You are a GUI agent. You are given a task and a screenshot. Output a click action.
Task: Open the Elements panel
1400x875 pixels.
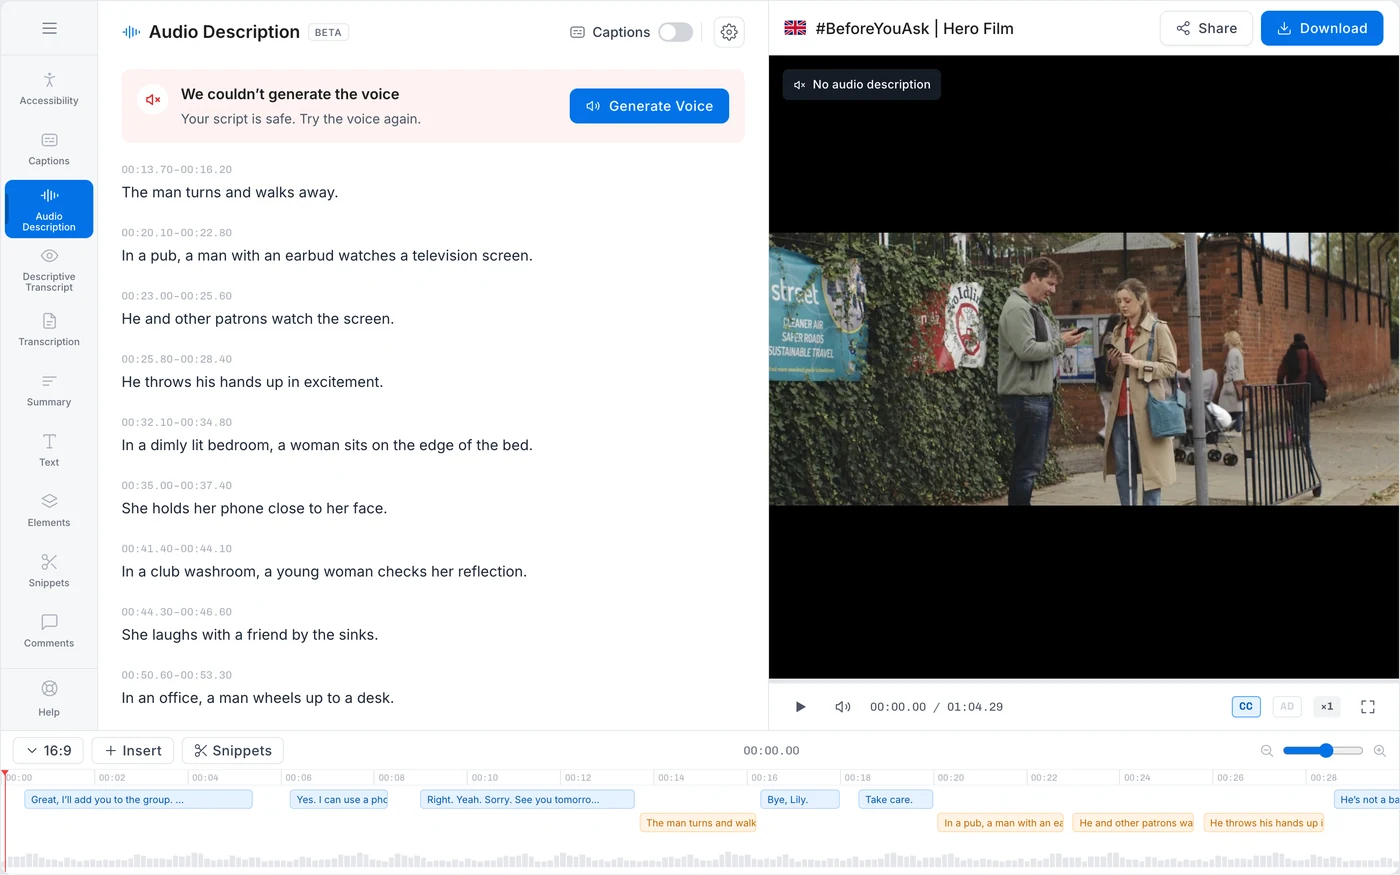click(x=49, y=510)
